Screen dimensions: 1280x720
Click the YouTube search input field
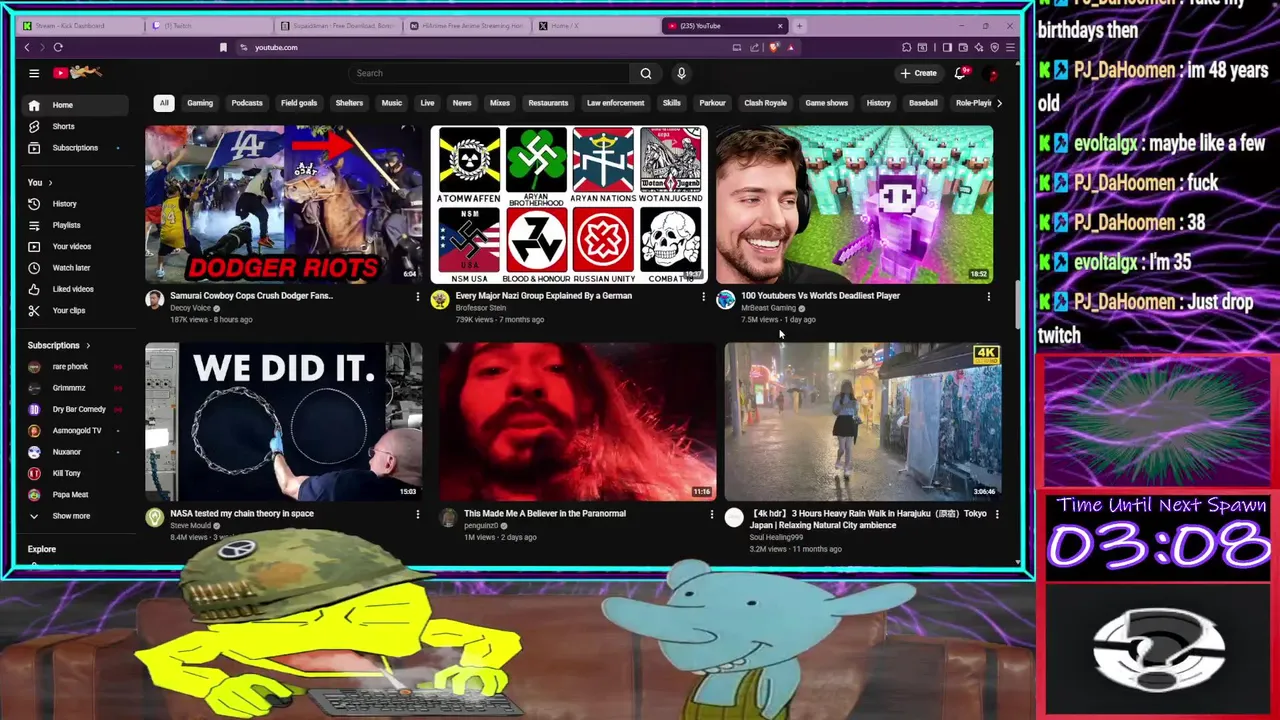tap(490, 73)
